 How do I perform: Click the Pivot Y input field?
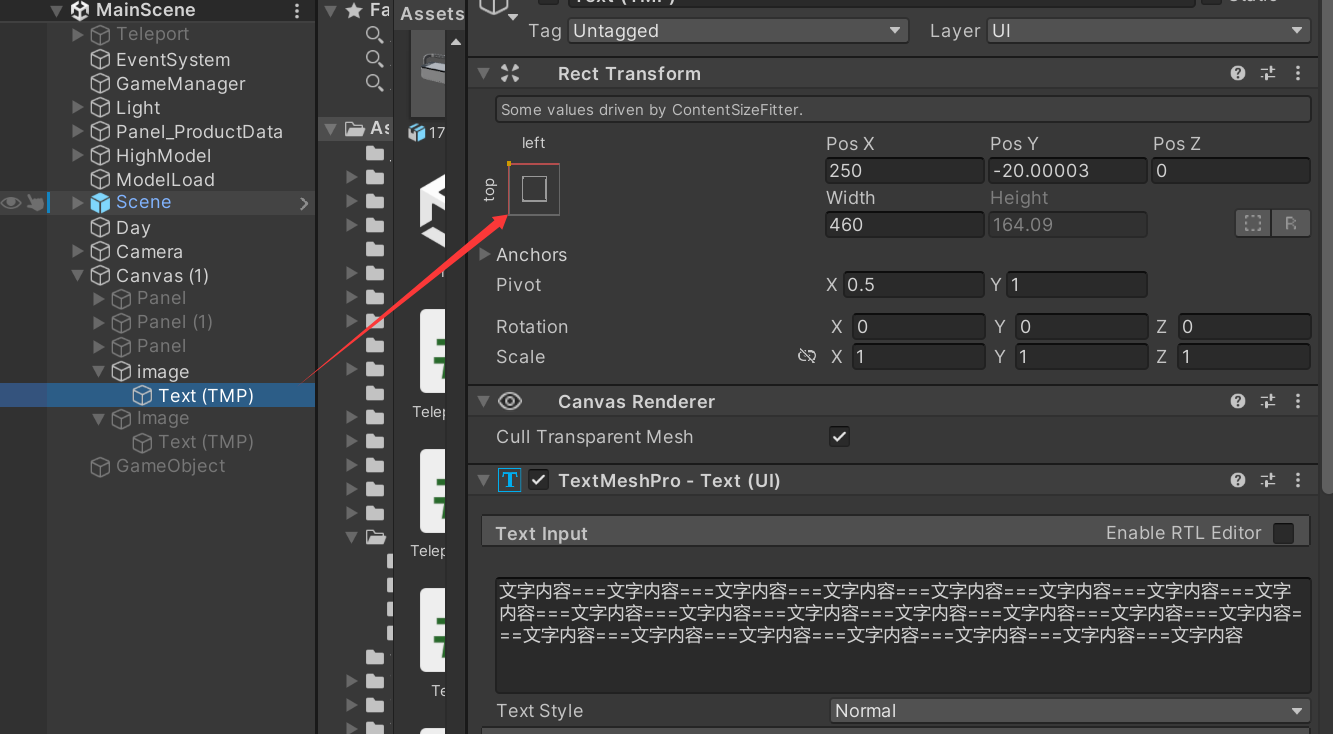click(x=1077, y=285)
